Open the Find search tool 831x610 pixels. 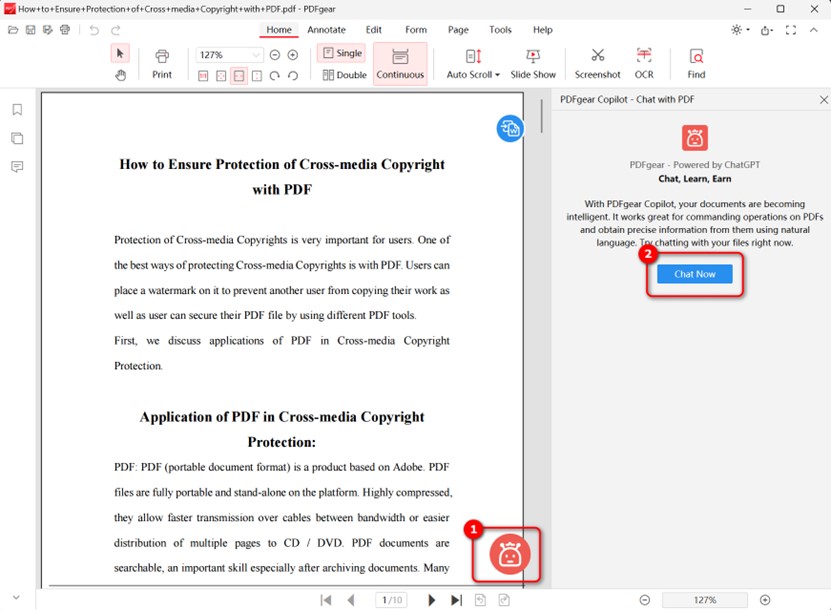695,62
